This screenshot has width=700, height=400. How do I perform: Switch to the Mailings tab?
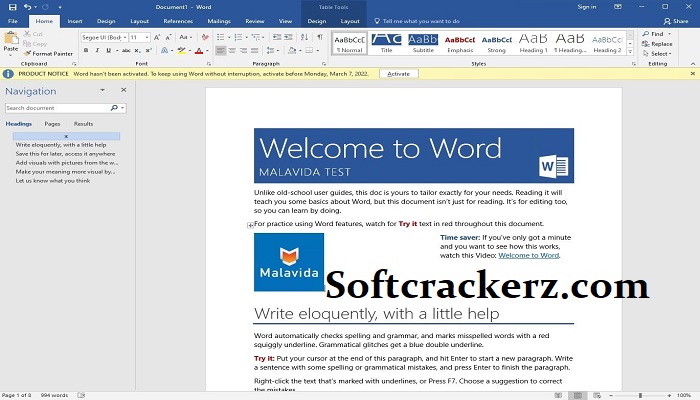[219, 21]
